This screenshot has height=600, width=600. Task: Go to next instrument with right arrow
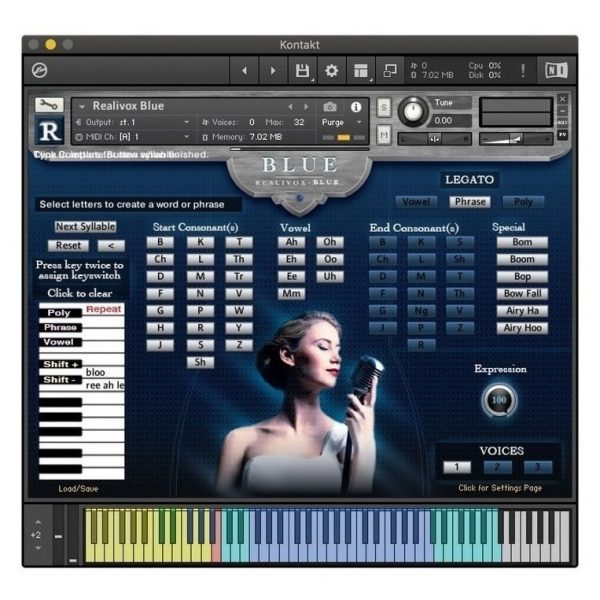pyautogui.click(x=273, y=70)
